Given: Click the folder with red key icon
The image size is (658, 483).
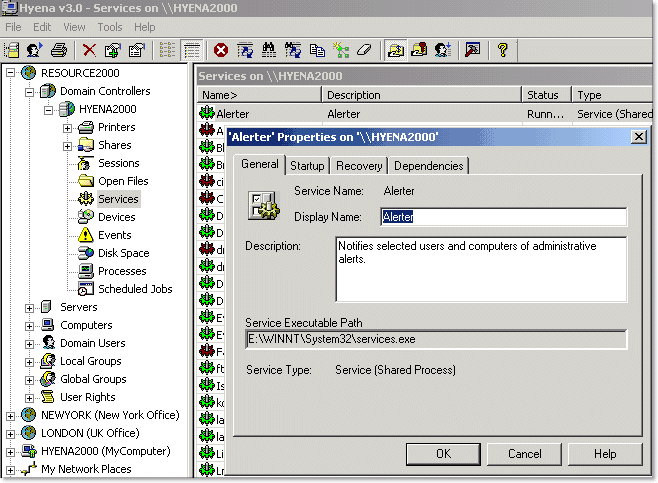Looking at the screenshot, I should [419, 50].
